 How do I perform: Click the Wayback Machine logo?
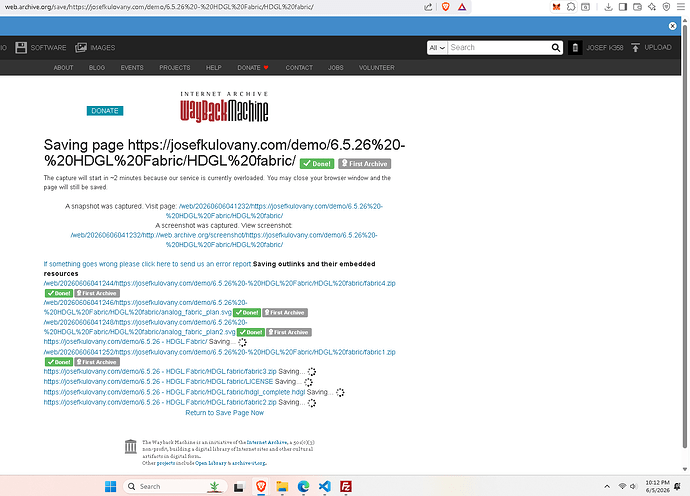[224, 107]
